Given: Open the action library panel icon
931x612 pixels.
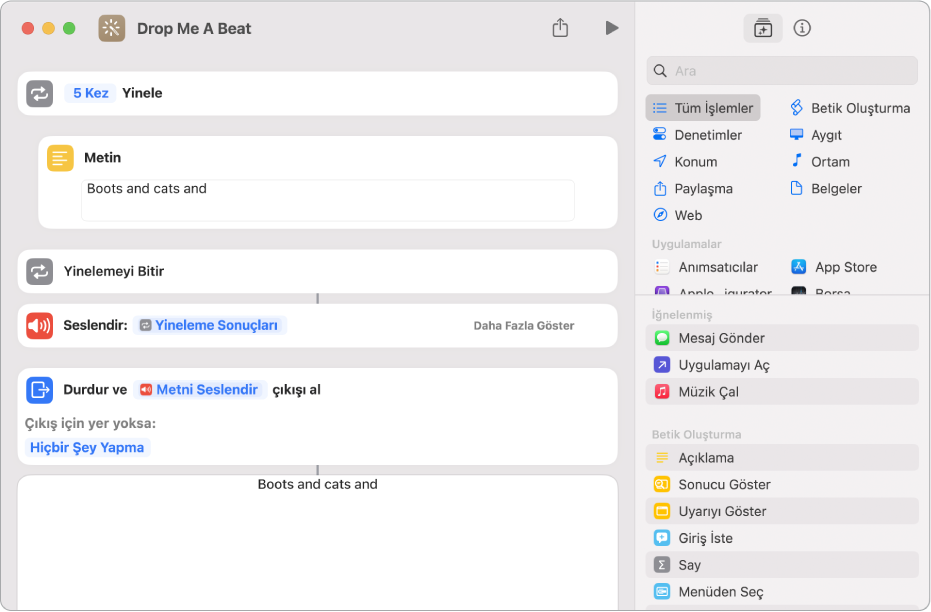Looking at the screenshot, I should tap(762, 28).
